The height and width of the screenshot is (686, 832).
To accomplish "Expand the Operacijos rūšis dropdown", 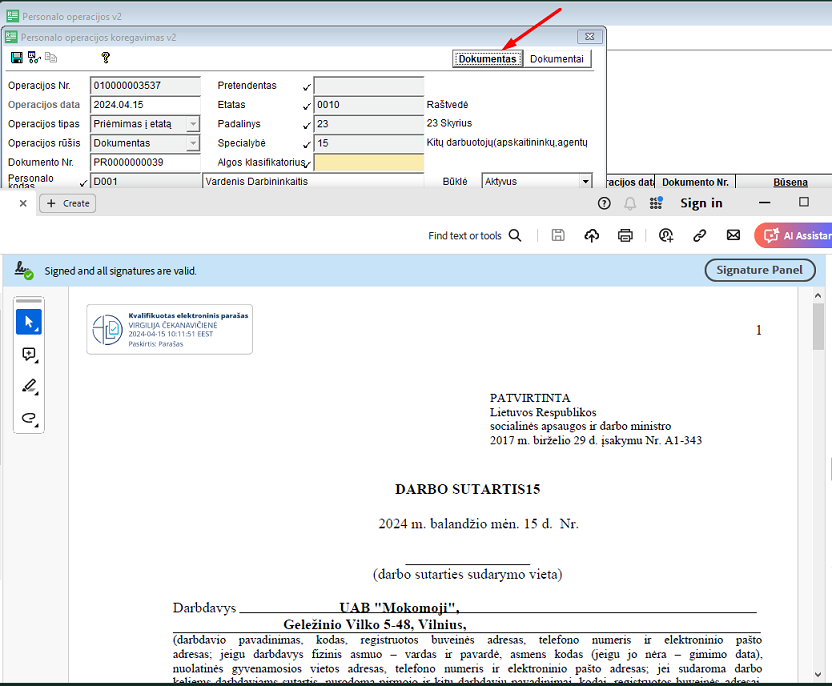I will pos(193,143).
